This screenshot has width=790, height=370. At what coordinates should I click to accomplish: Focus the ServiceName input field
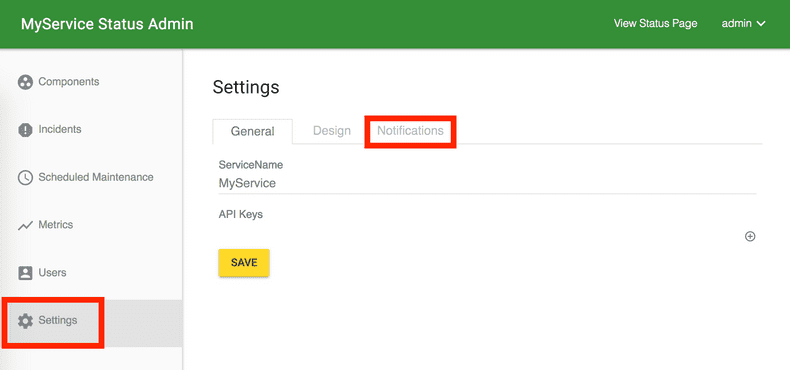click(x=487, y=183)
